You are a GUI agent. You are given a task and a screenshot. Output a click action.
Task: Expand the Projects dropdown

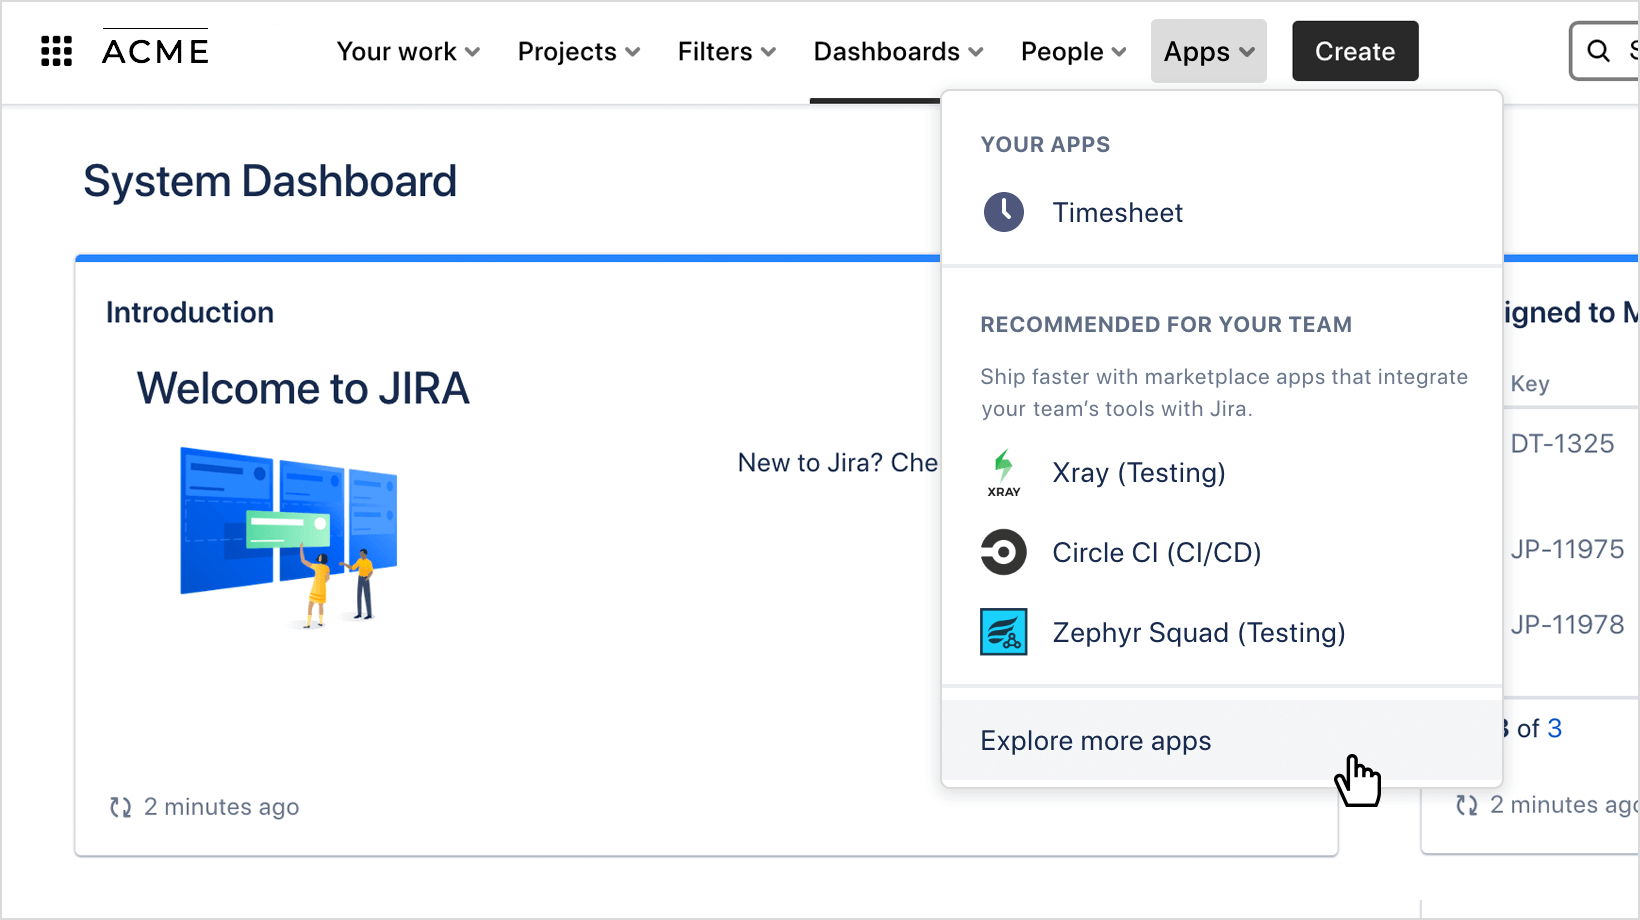[578, 51]
